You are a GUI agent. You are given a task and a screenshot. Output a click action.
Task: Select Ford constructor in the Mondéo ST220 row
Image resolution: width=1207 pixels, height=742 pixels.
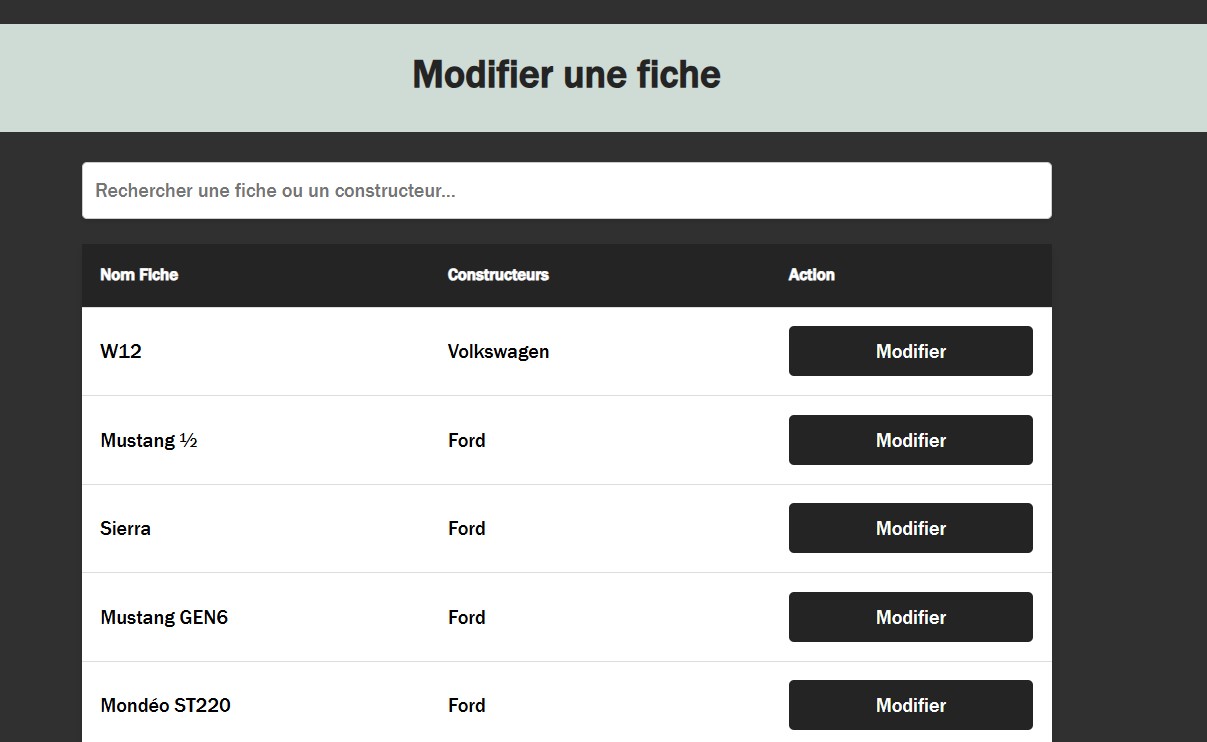tap(466, 706)
